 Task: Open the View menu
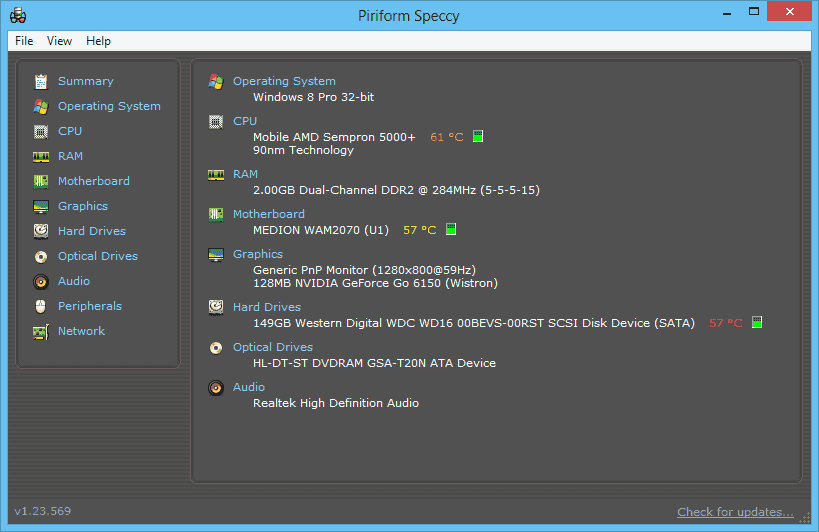coord(59,41)
